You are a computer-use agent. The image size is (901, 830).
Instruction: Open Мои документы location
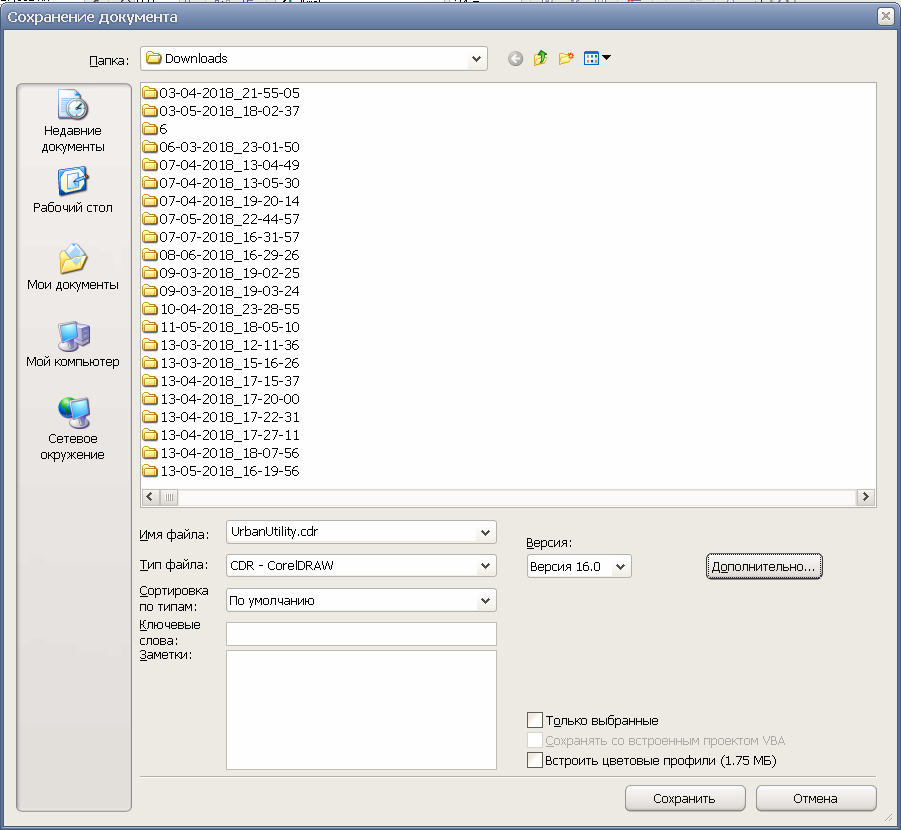tap(73, 267)
